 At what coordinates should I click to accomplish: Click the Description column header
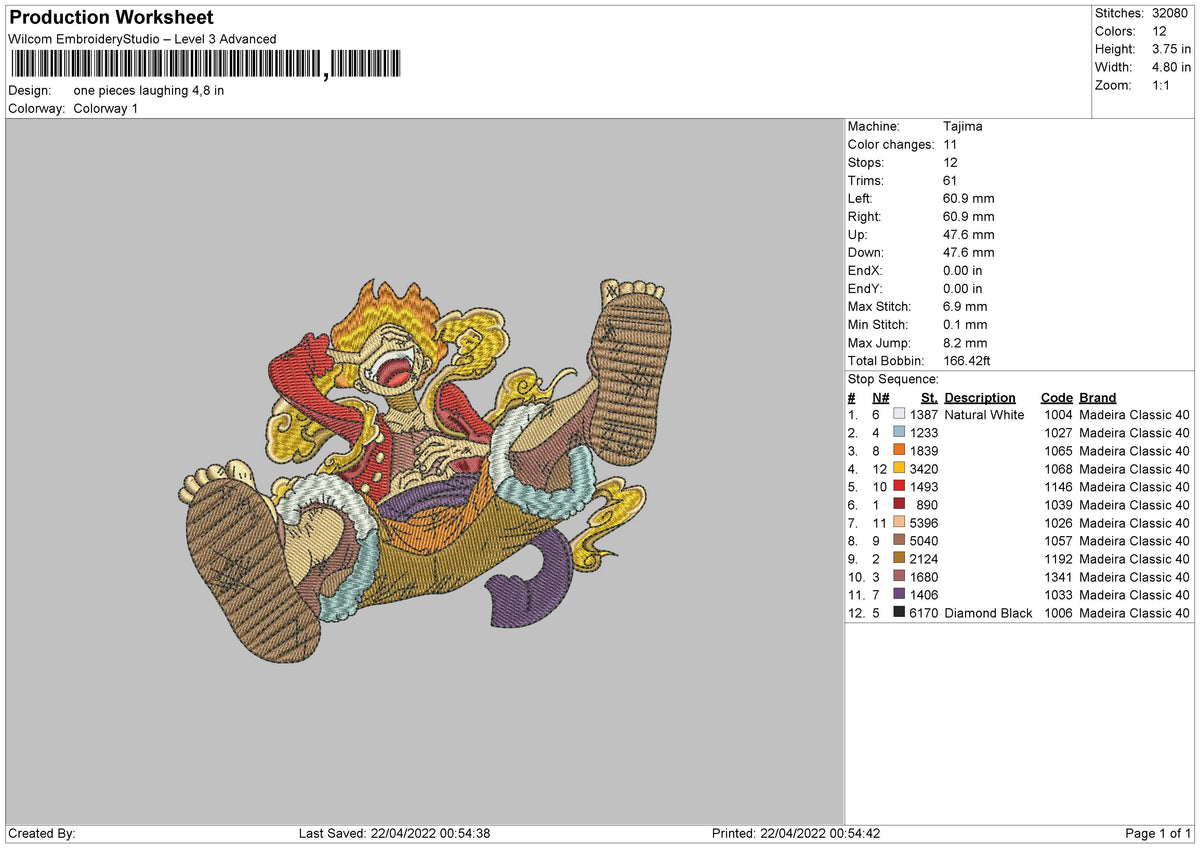click(980, 397)
